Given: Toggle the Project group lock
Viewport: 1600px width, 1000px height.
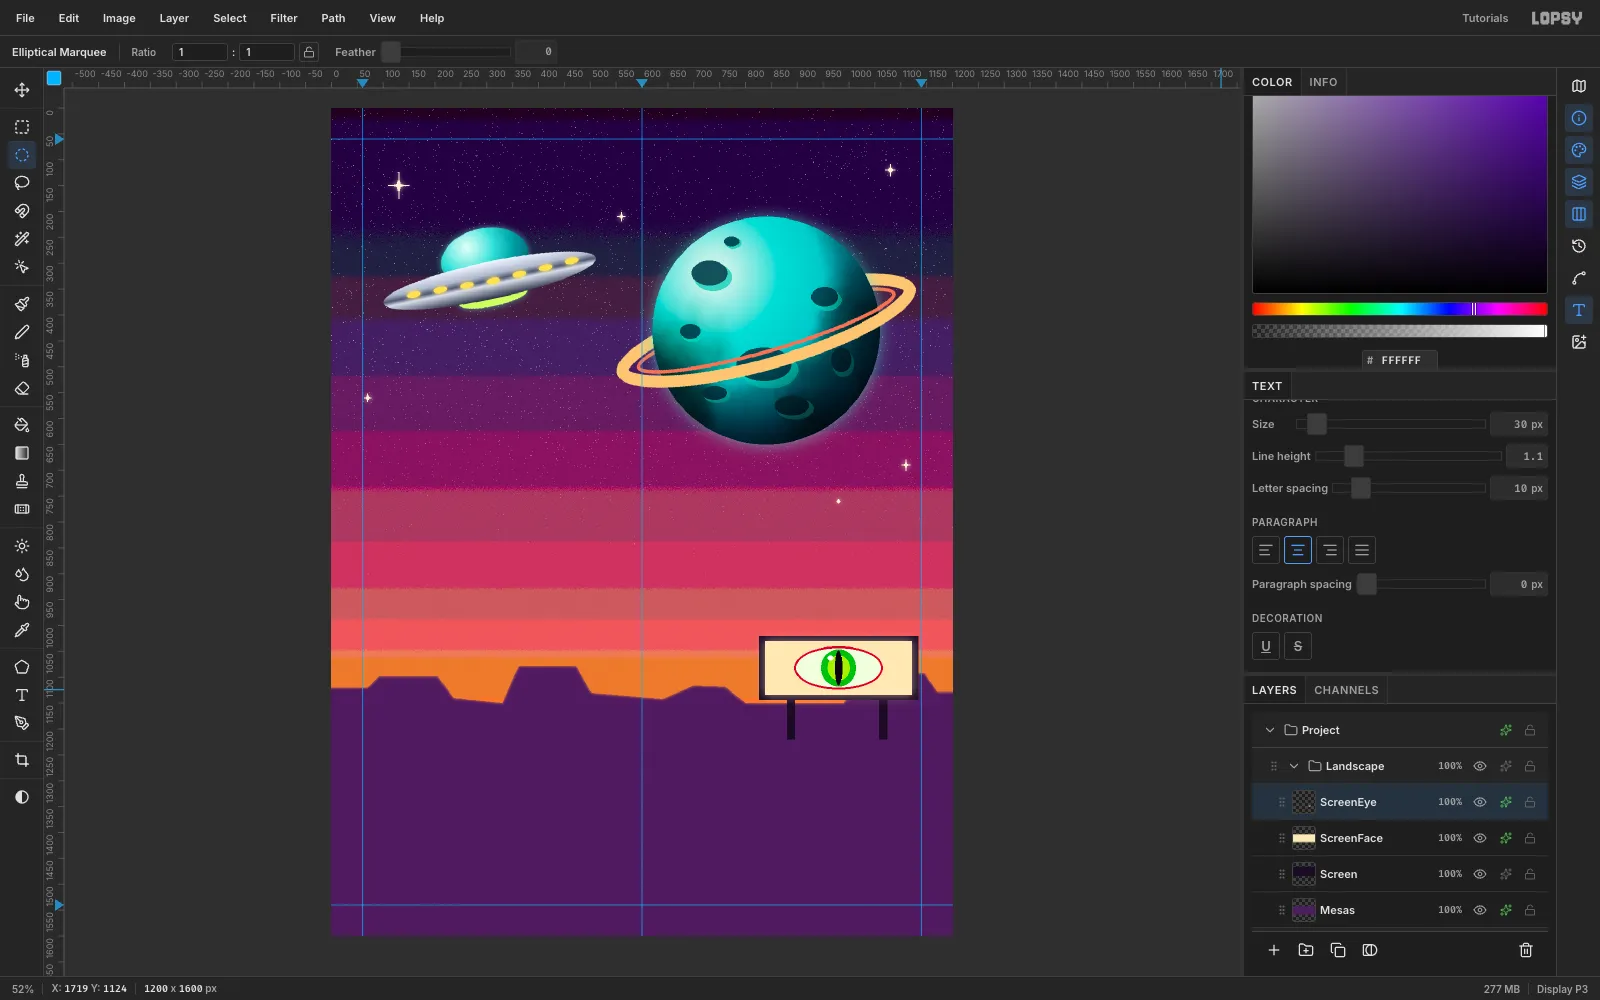Looking at the screenshot, I should click(x=1530, y=730).
